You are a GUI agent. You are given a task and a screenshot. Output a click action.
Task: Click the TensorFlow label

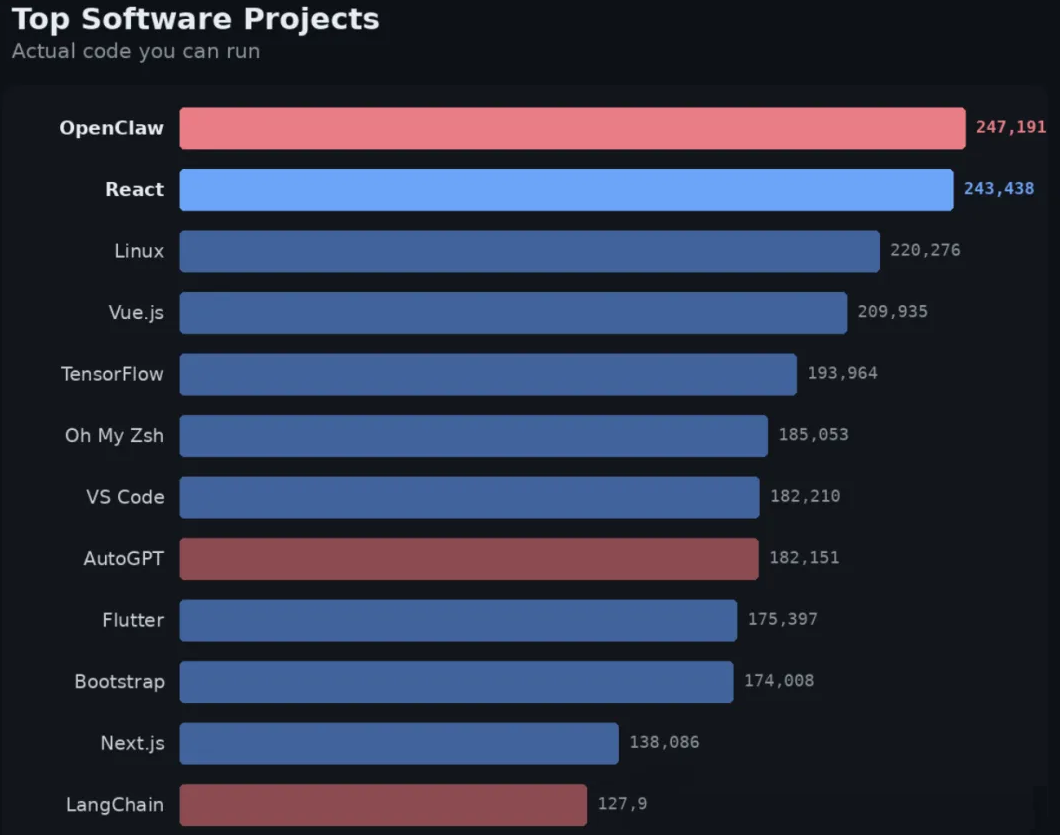[112, 374]
